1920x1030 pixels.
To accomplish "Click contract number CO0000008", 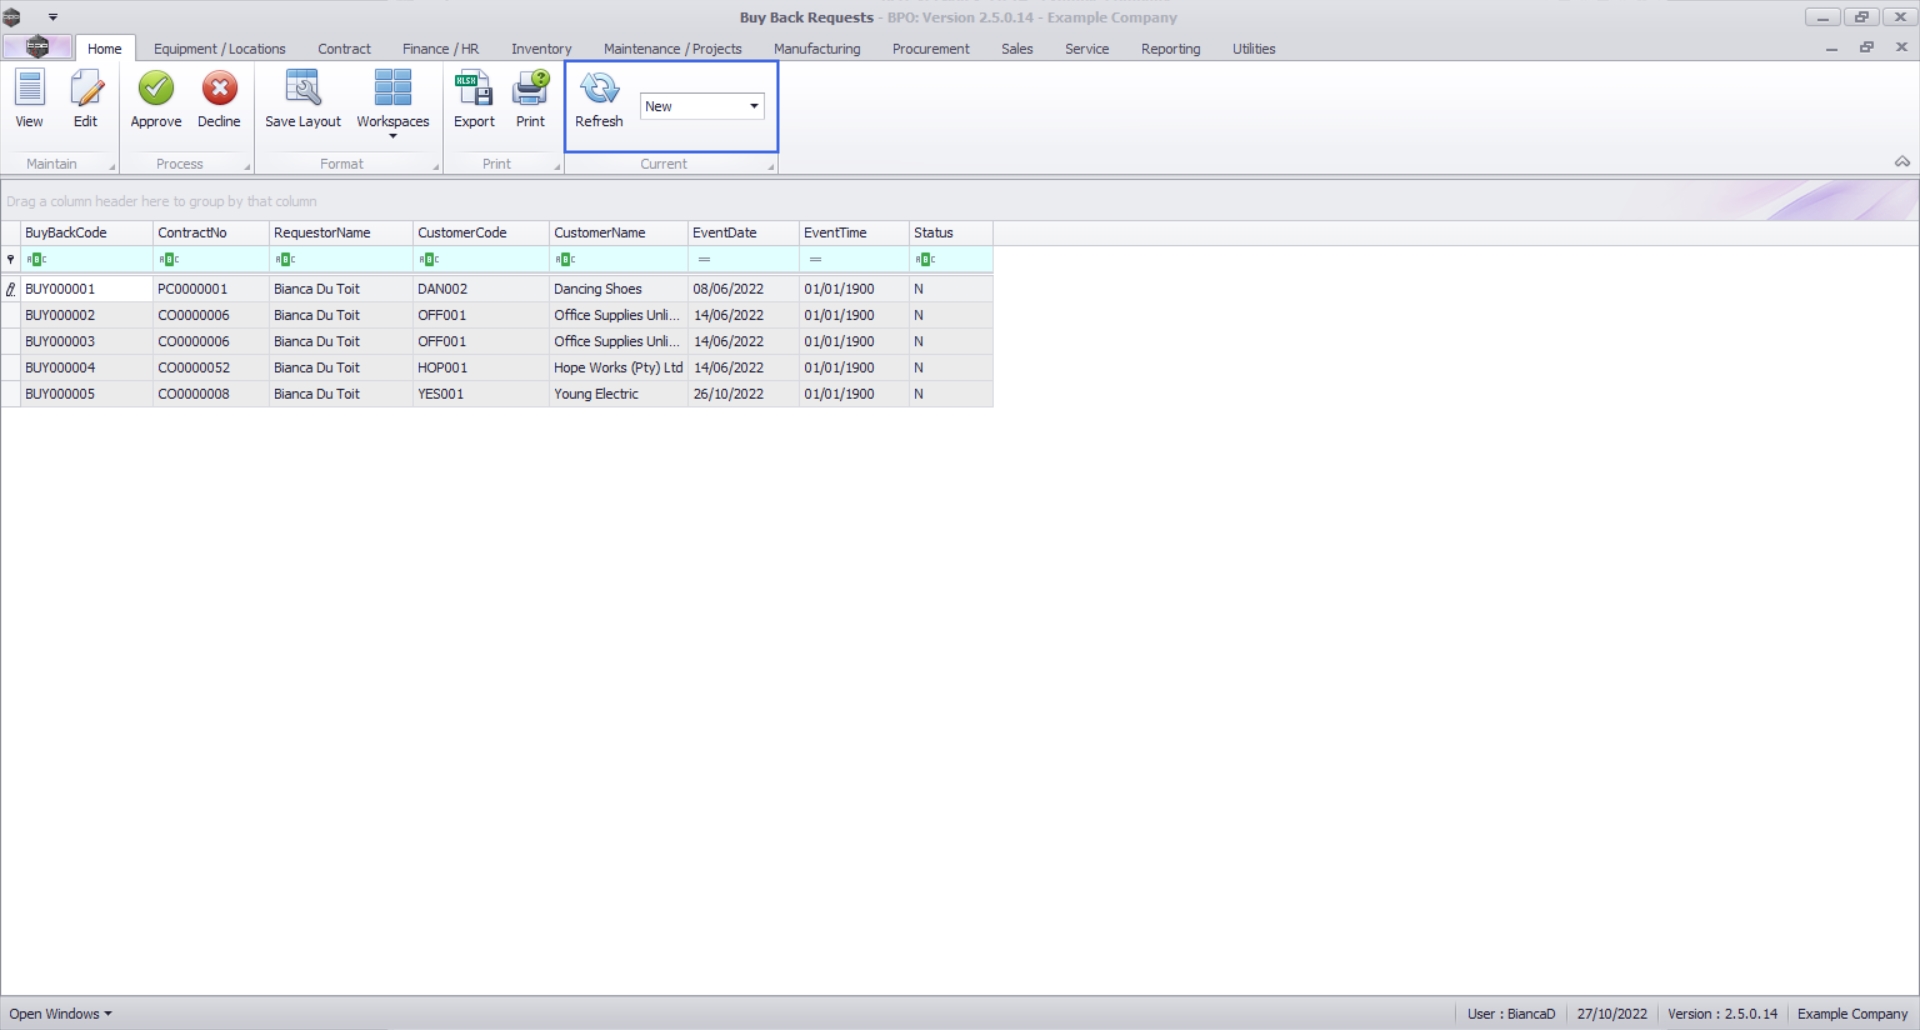I will (193, 394).
